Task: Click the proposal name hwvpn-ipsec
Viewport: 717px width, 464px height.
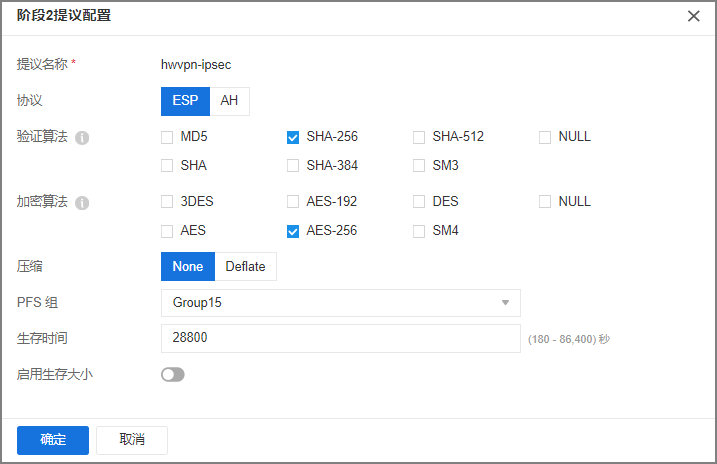Action: click(196, 65)
